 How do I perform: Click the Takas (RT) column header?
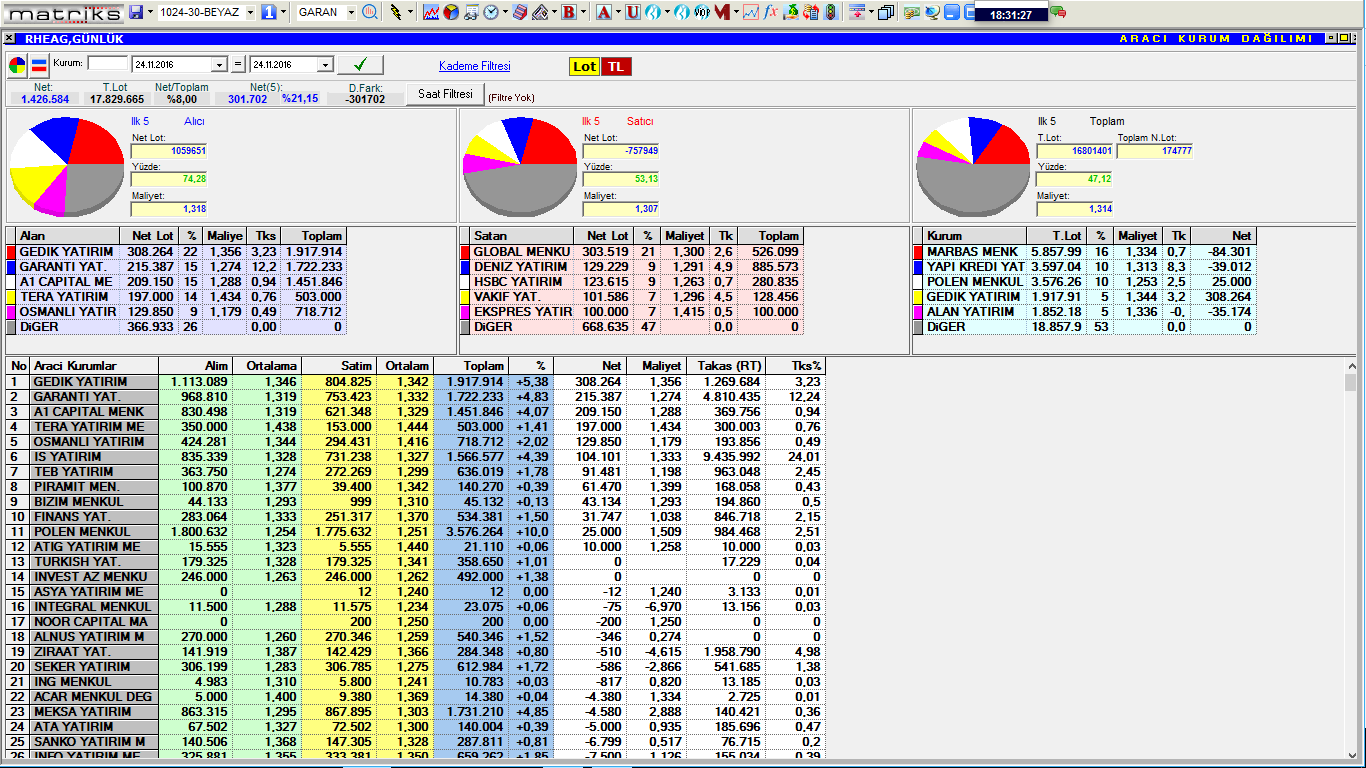(x=725, y=366)
